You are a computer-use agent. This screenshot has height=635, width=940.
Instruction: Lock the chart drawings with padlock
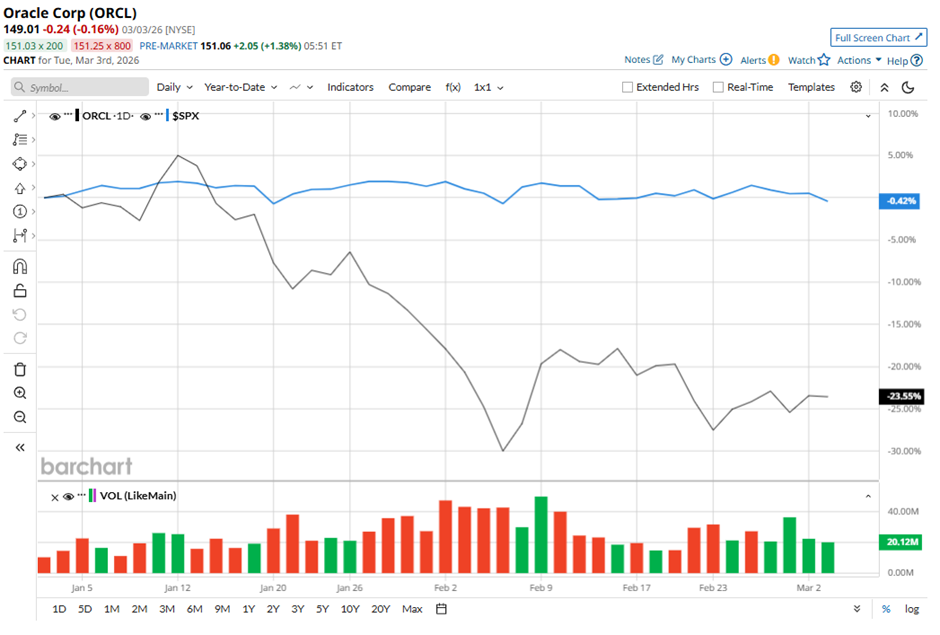tap(20, 291)
